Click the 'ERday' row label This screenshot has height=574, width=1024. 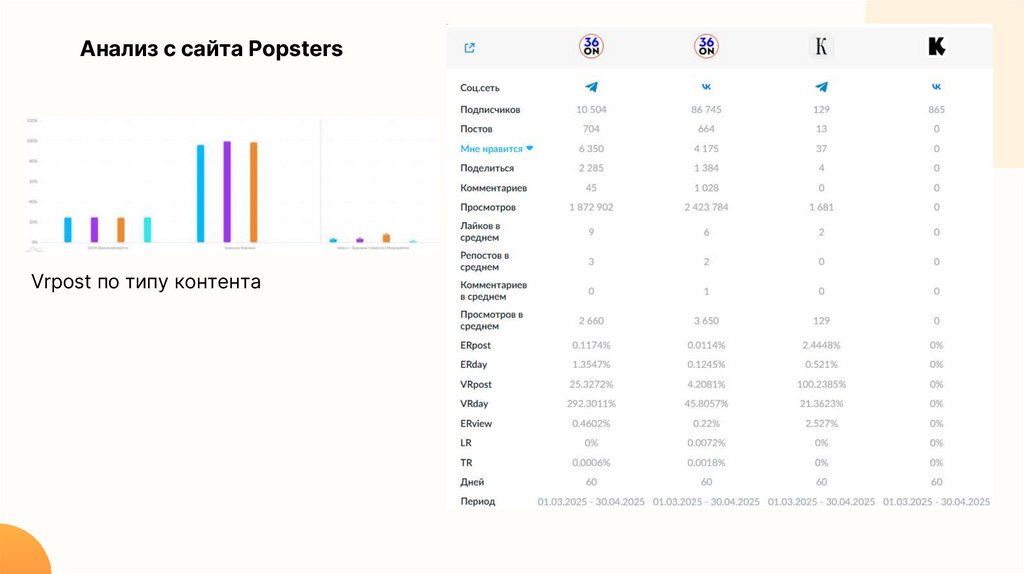[x=473, y=365]
